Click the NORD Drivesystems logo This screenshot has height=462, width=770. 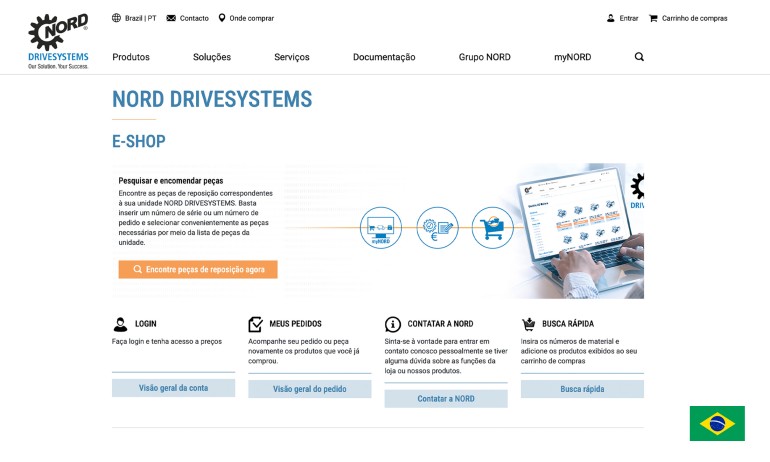click(58, 42)
